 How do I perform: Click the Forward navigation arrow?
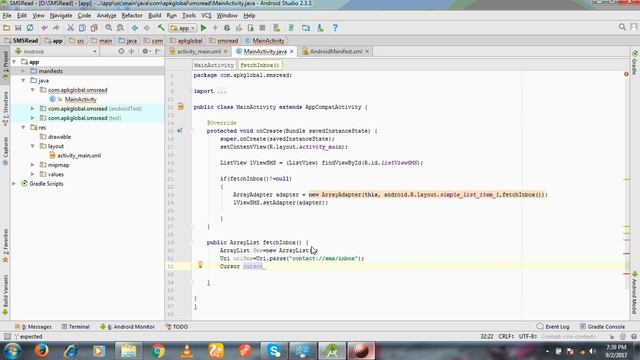pyautogui.click(x=147, y=28)
